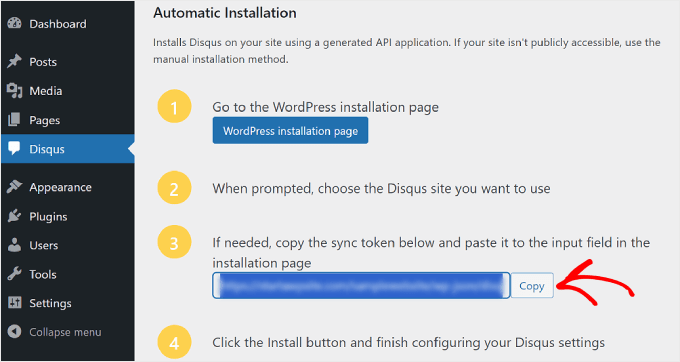Screen dimensions: 680x362
Task: Click the Disqus speech bubble icon
Action: click(14, 149)
